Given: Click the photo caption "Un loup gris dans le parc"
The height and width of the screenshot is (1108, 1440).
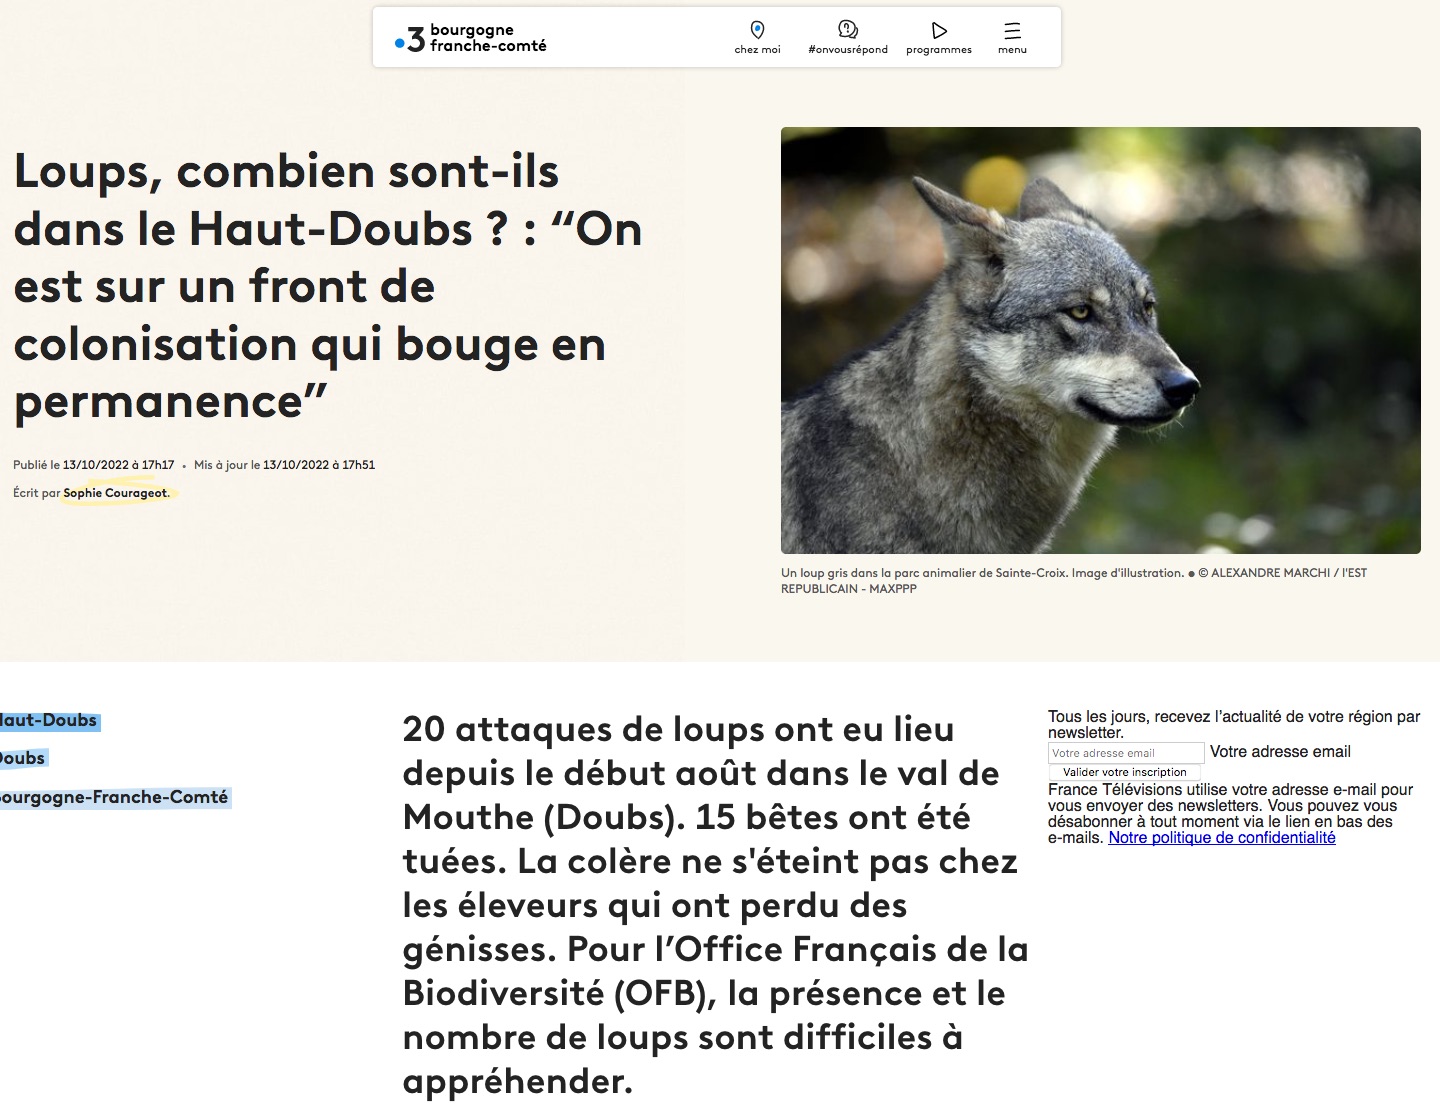Looking at the screenshot, I should coord(1074,581).
